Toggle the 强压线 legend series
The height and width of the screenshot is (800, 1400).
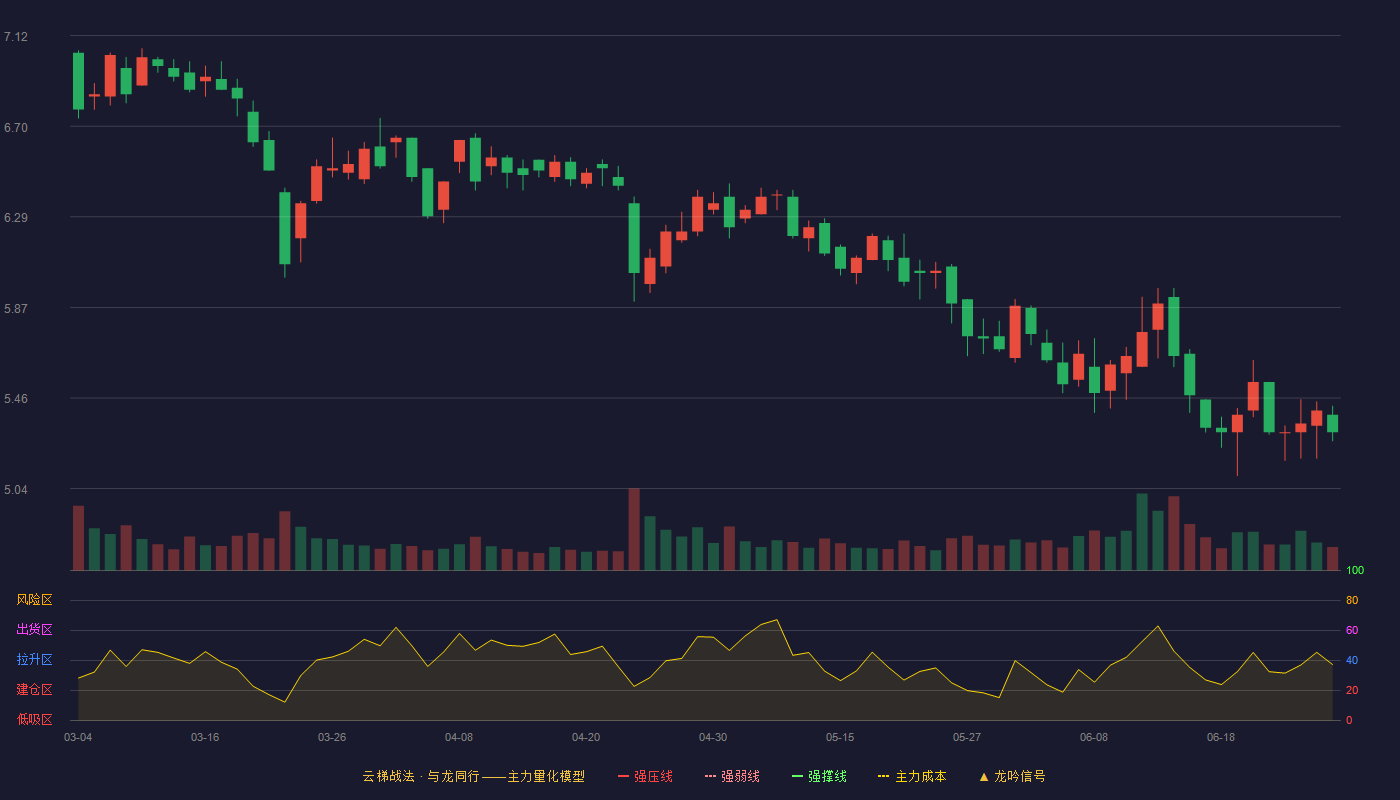[645, 776]
